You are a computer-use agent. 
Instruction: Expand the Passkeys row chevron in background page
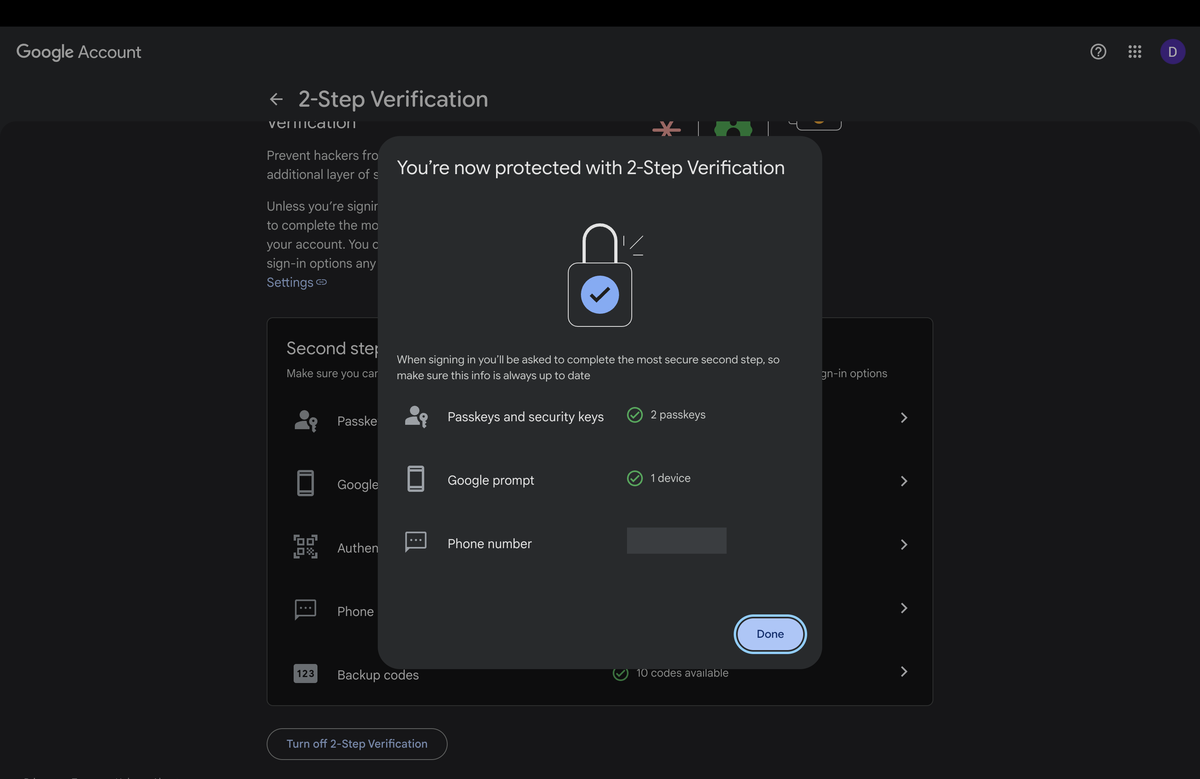point(904,418)
